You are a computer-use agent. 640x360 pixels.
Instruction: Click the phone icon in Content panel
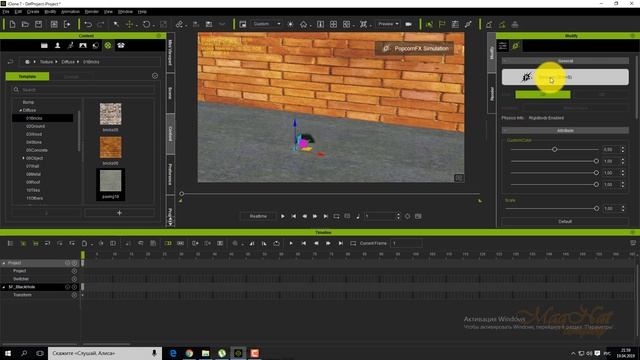click(121, 45)
